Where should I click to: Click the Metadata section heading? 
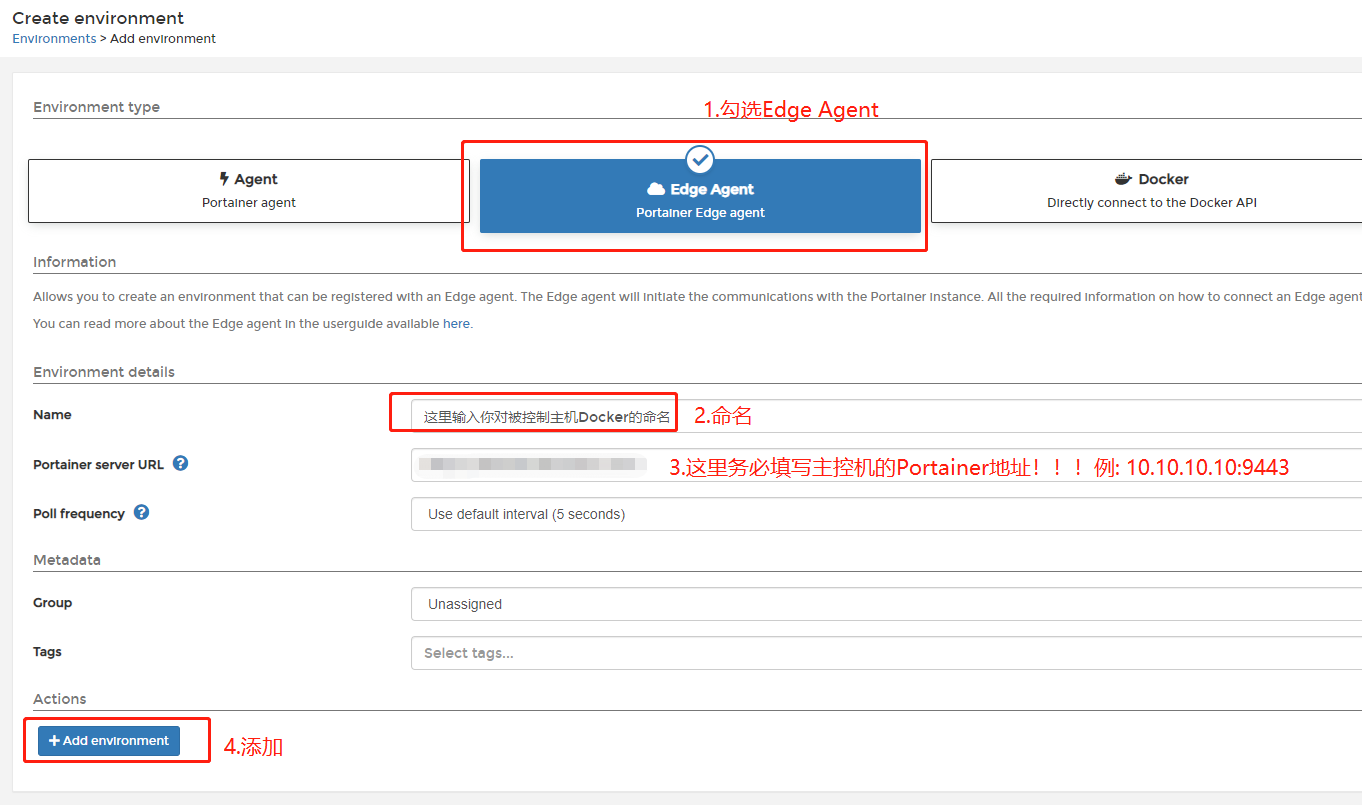pyautogui.click(x=67, y=560)
